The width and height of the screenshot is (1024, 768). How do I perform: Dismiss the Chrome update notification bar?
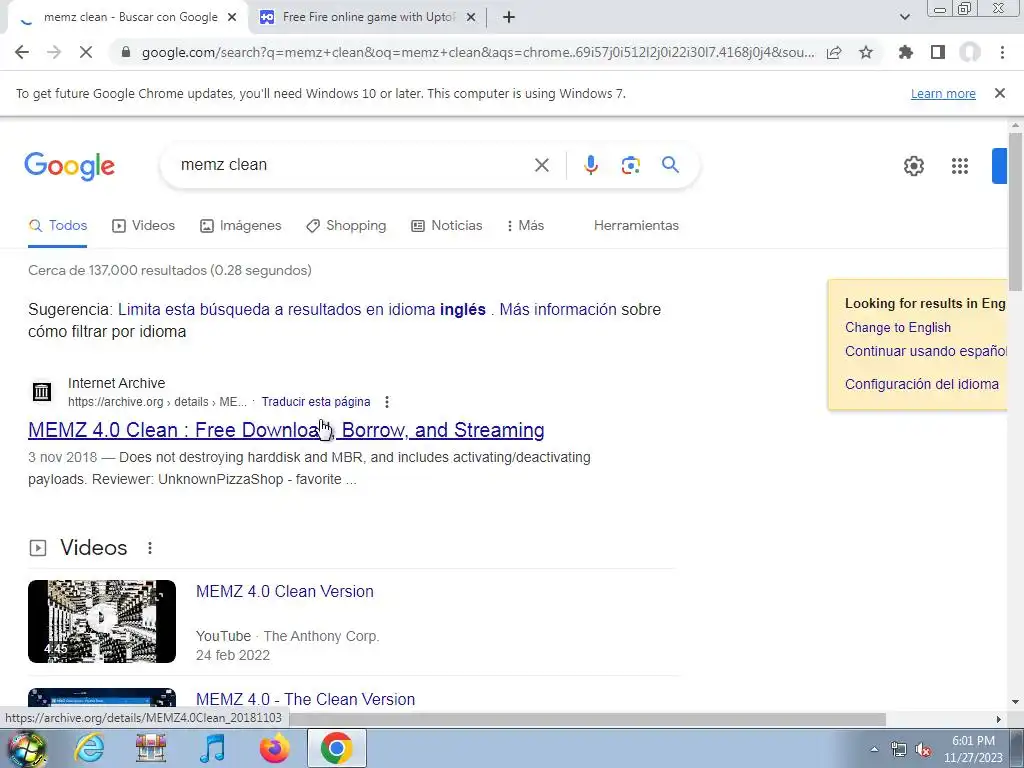point(999,93)
